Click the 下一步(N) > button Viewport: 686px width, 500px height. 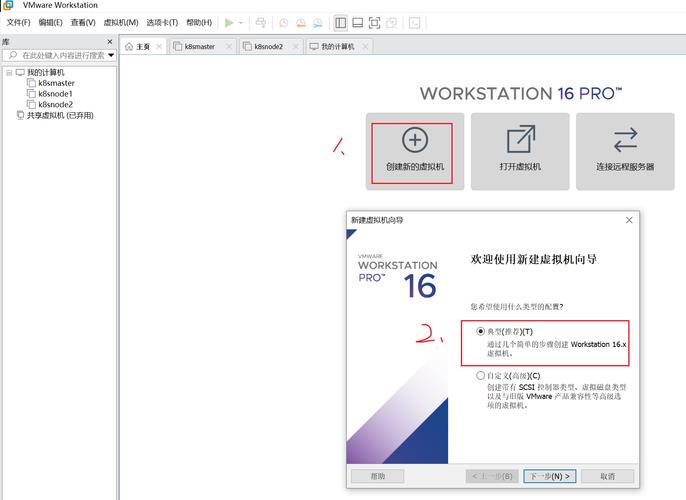[x=550, y=476]
